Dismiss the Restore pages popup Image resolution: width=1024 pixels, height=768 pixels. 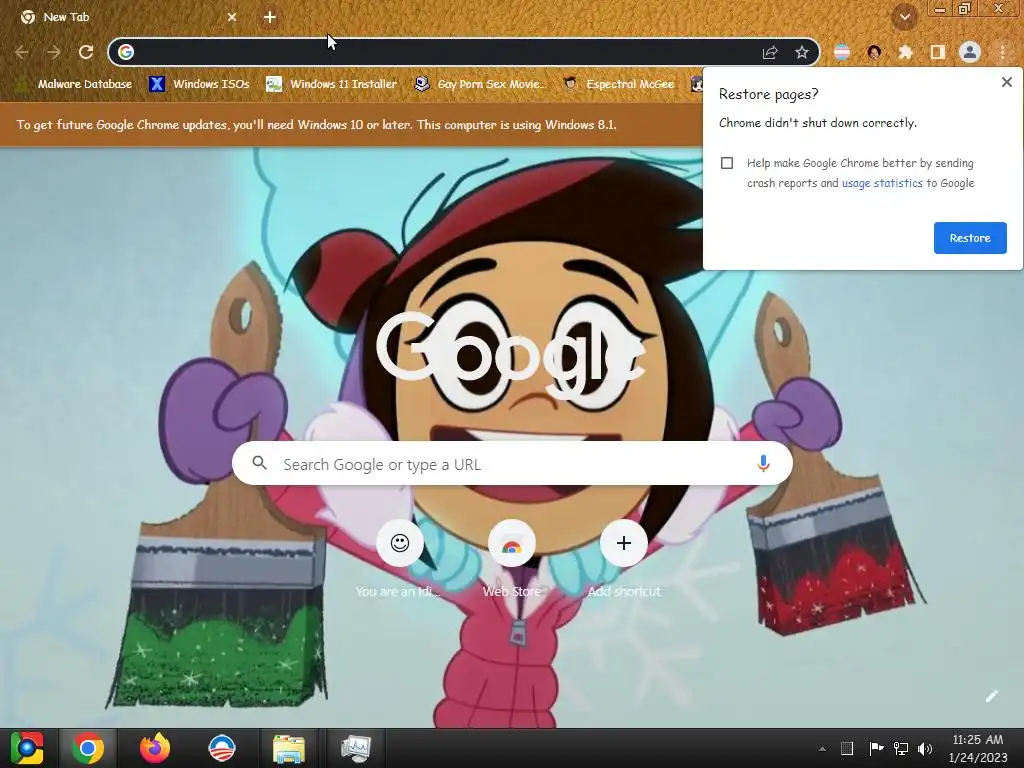point(1006,82)
